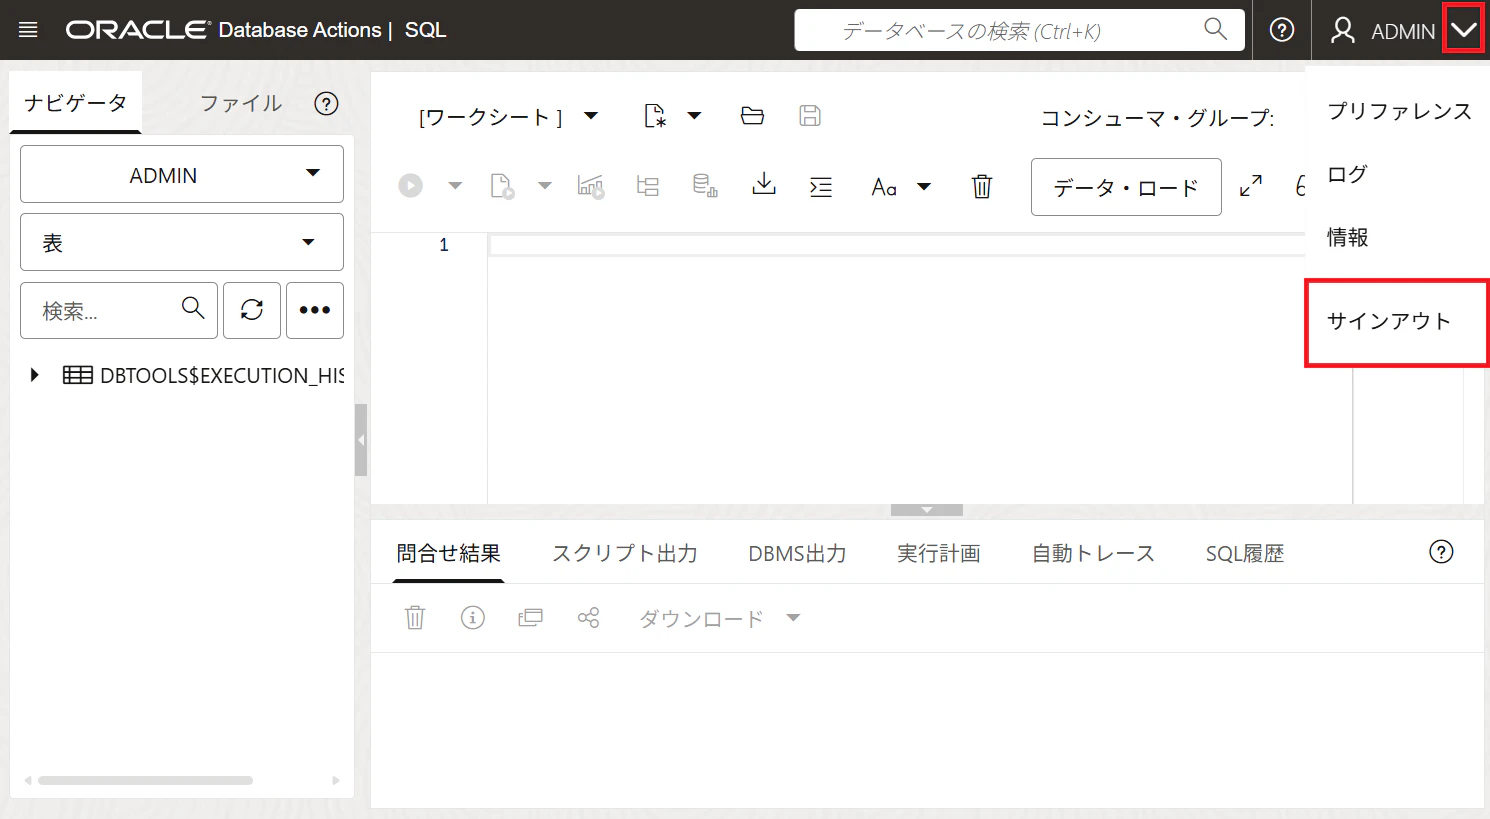Screen dimensions: 1490x819
Task: Click the database chart icon
Action: tap(705, 186)
